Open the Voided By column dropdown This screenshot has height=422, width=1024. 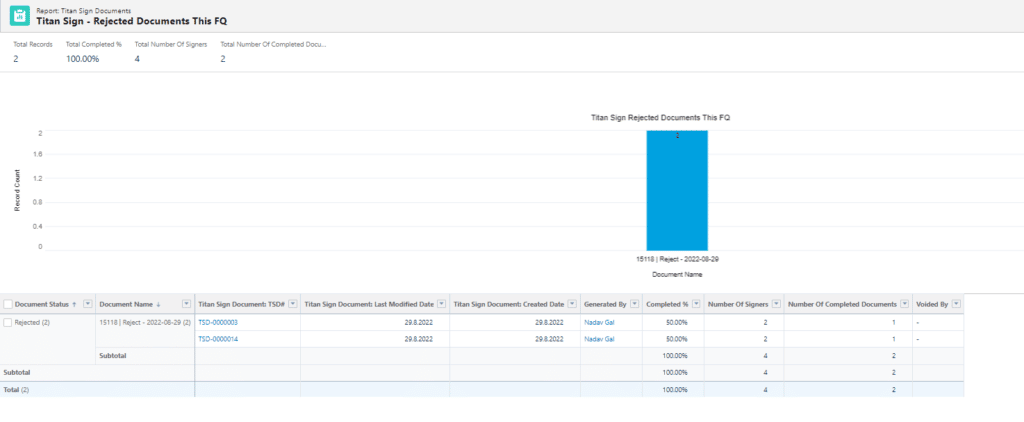(x=956, y=303)
